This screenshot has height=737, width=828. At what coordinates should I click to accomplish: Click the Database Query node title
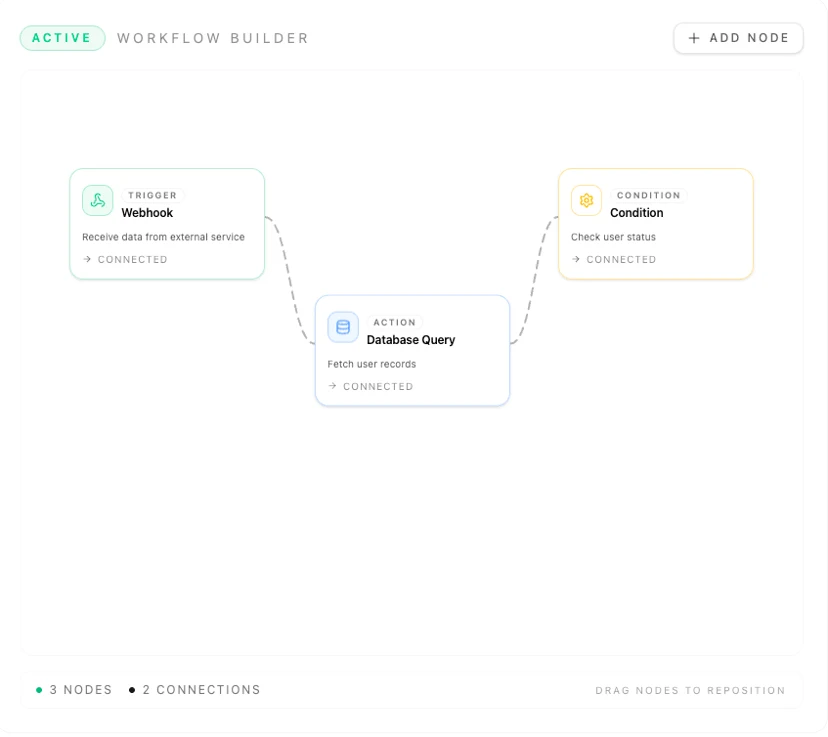pyautogui.click(x=411, y=340)
